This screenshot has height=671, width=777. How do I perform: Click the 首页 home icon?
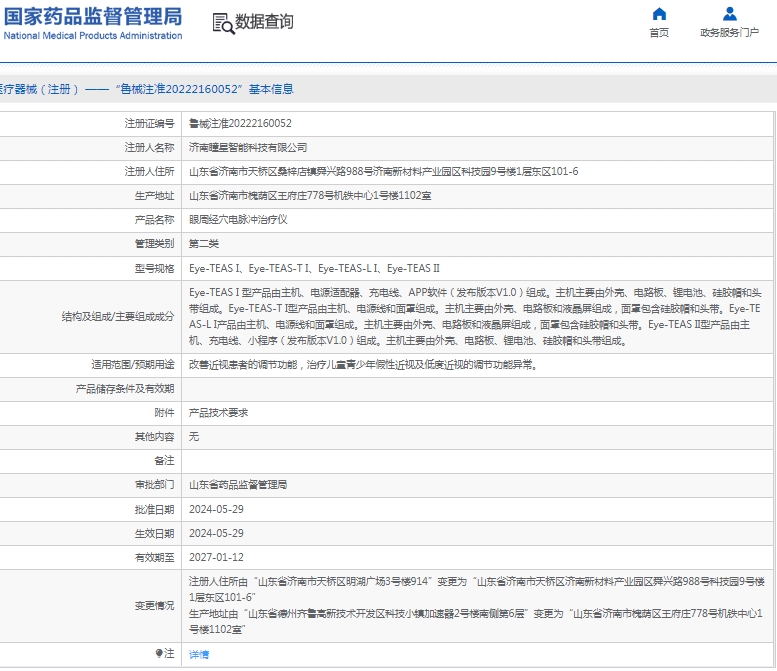(659, 13)
